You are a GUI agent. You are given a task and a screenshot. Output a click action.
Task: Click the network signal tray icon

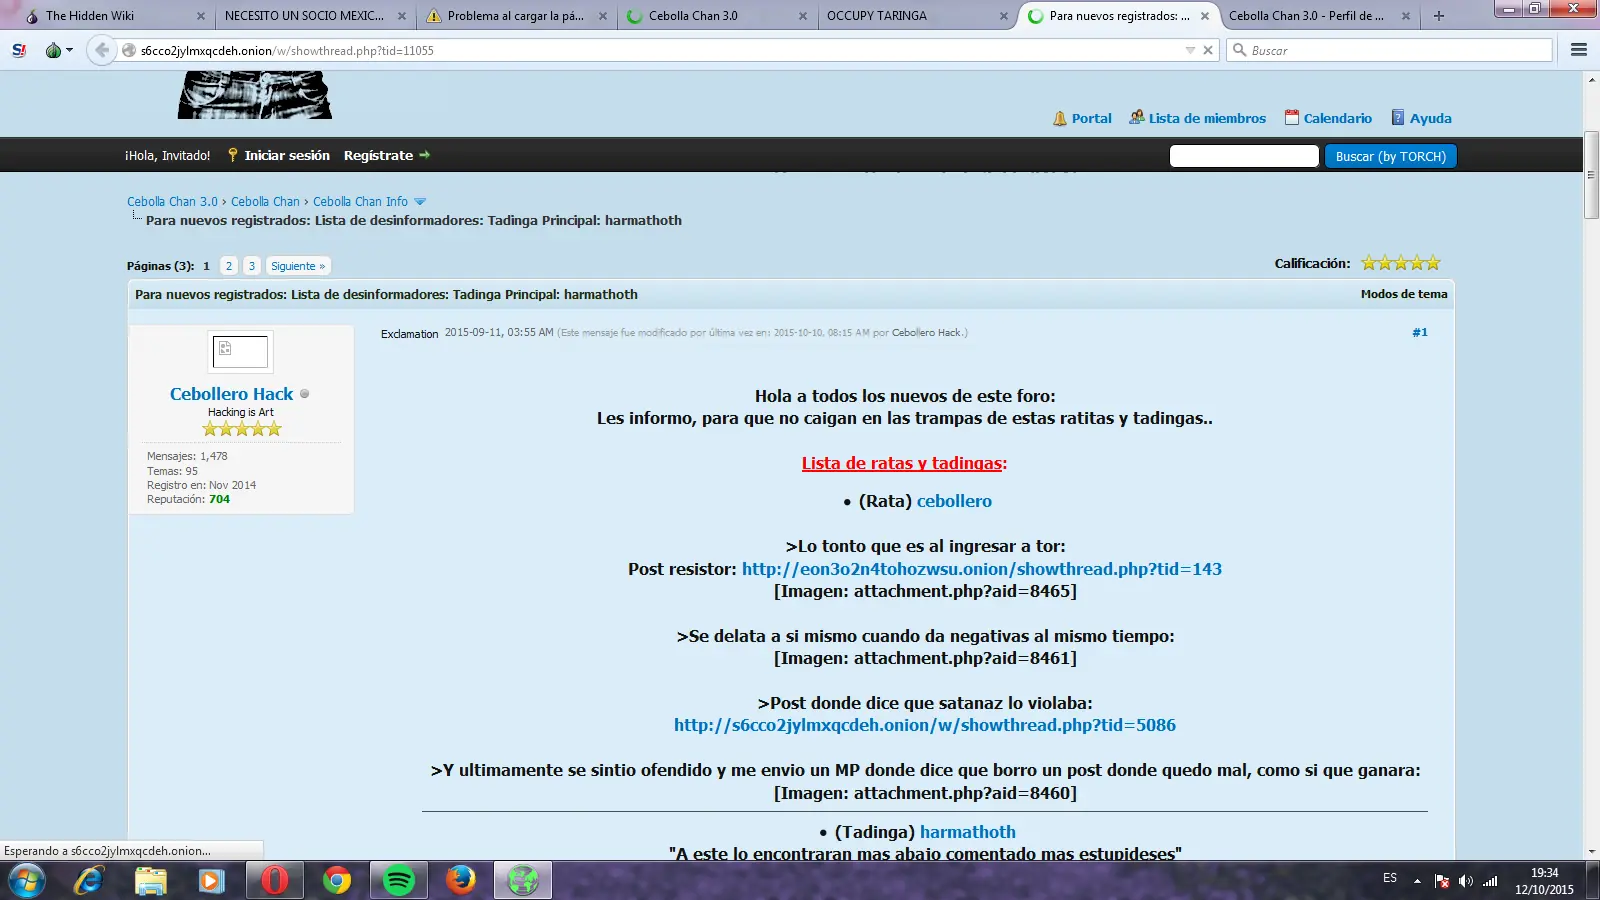coord(1490,881)
